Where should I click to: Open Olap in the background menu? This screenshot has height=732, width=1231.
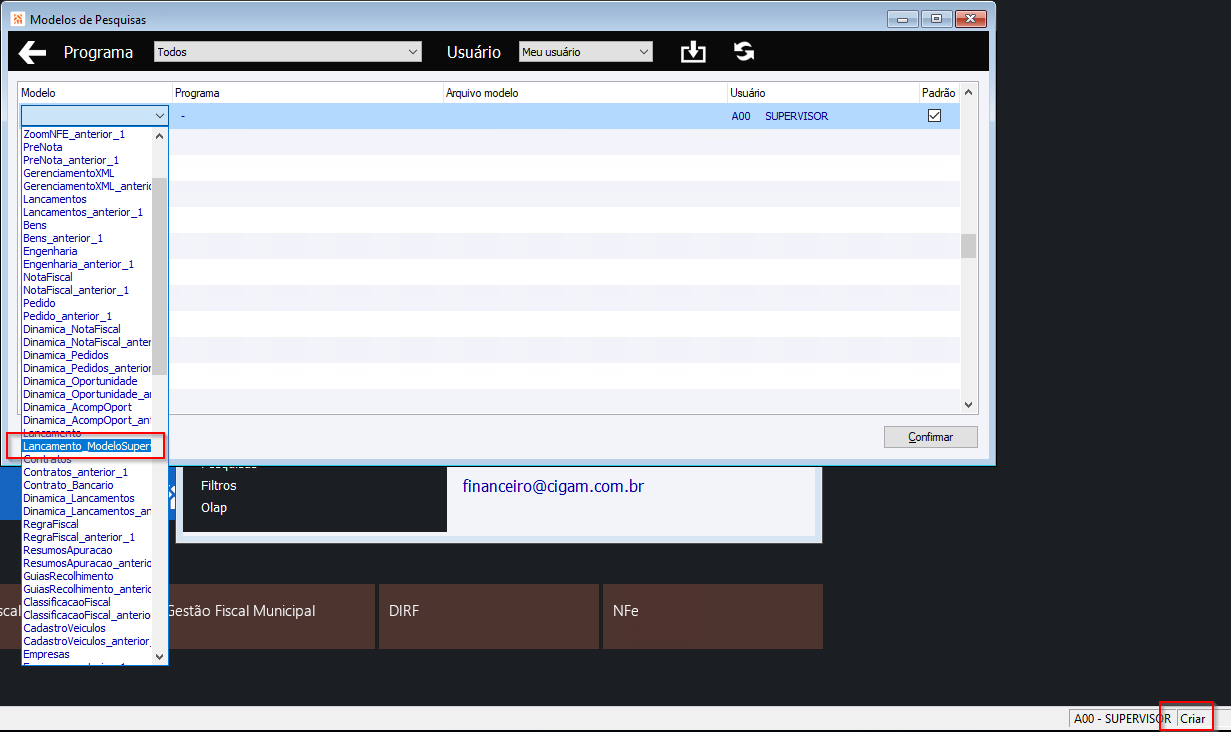[214, 507]
